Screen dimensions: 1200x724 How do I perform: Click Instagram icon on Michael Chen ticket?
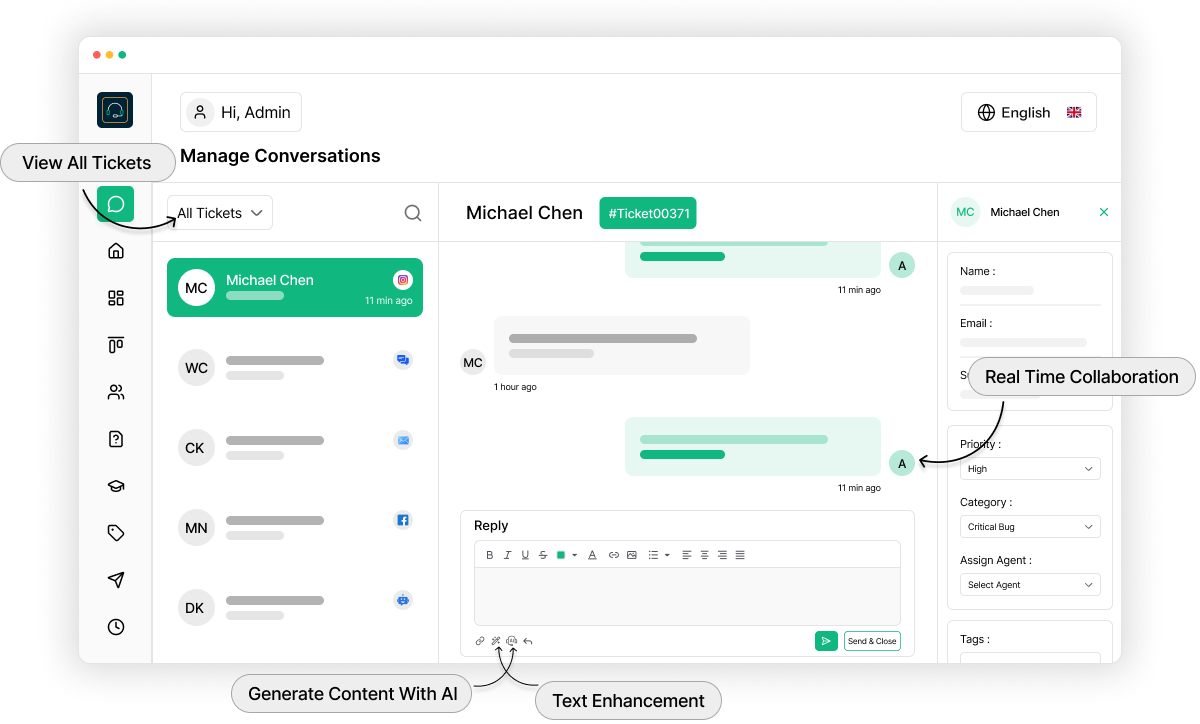[x=403, y=280]
